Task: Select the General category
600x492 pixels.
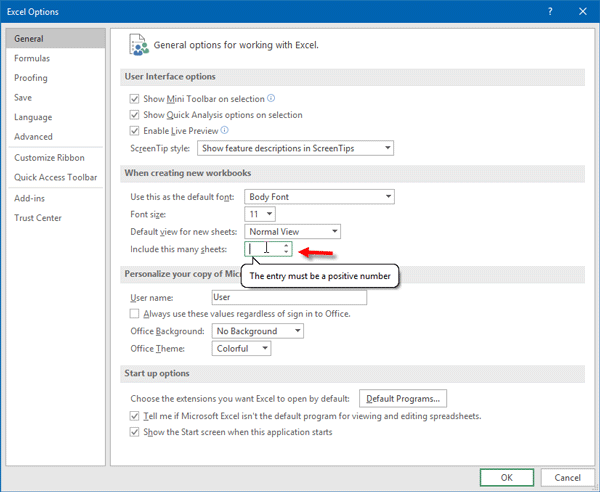Action: click(x=55, y=38)
